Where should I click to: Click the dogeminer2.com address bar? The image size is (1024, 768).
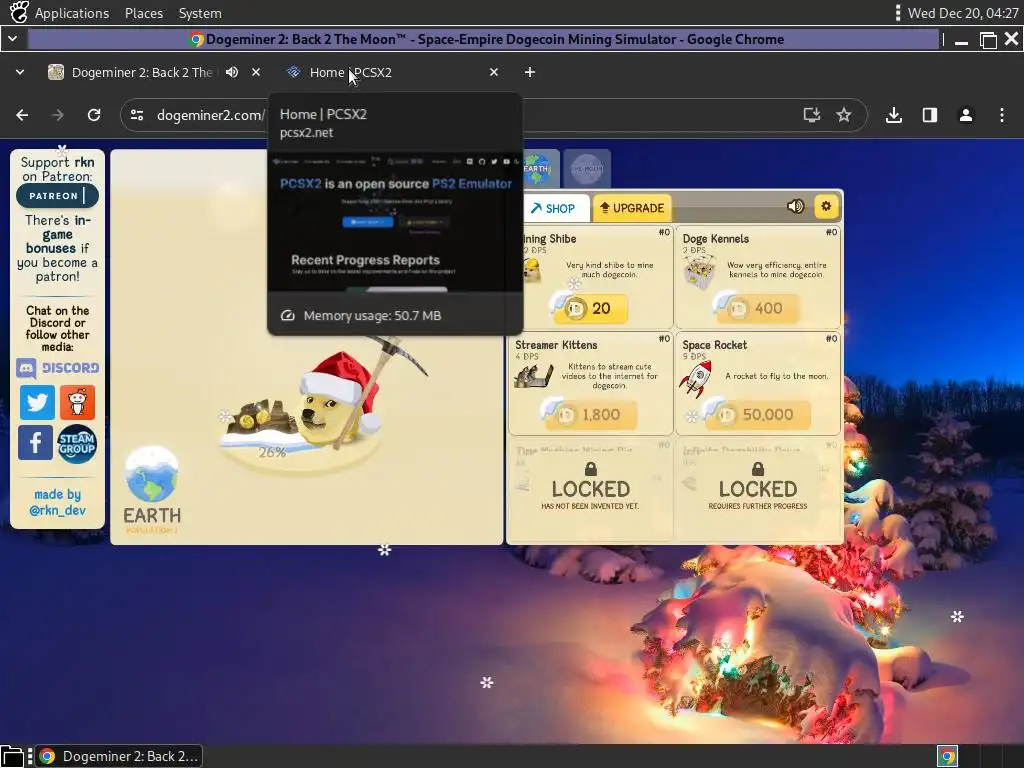(x=210, y=116)
